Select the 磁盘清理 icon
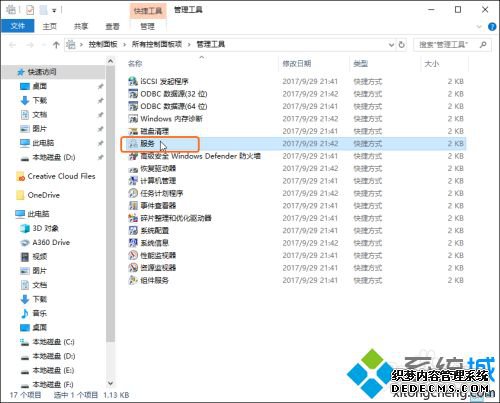500x403 pixels. click(x=133, y=131)
